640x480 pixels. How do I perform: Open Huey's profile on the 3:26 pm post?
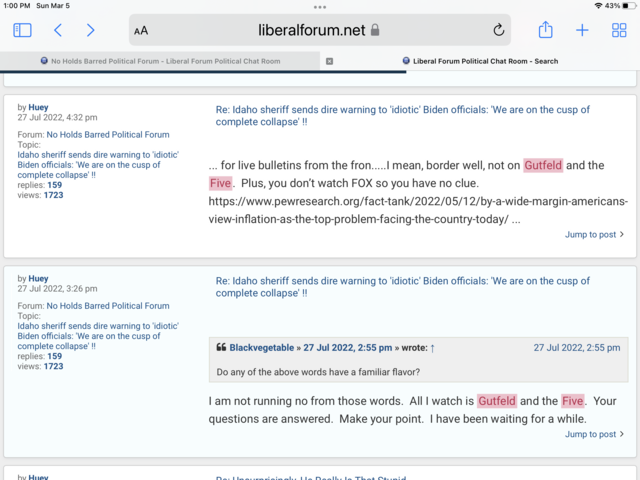click(x=38, y=278)
